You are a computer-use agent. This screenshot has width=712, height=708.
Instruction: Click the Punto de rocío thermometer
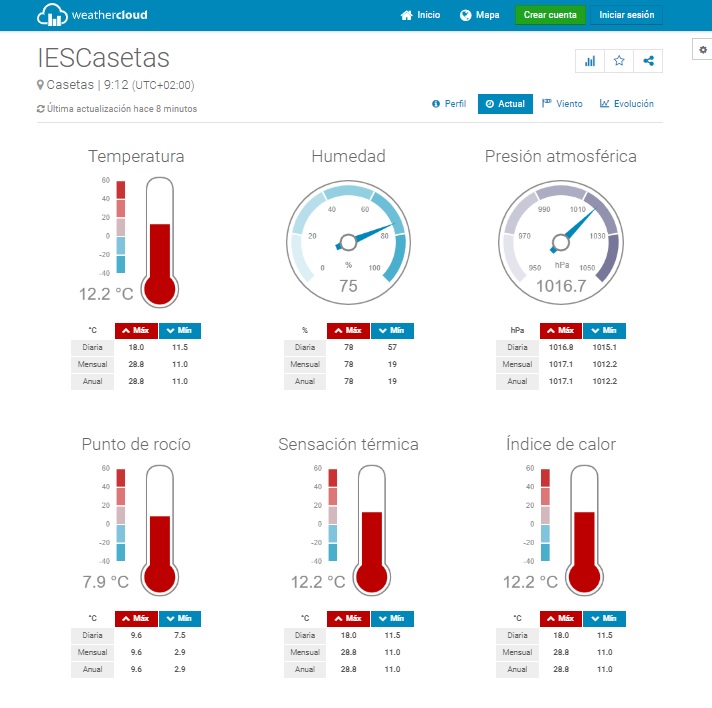click(159, 530)
